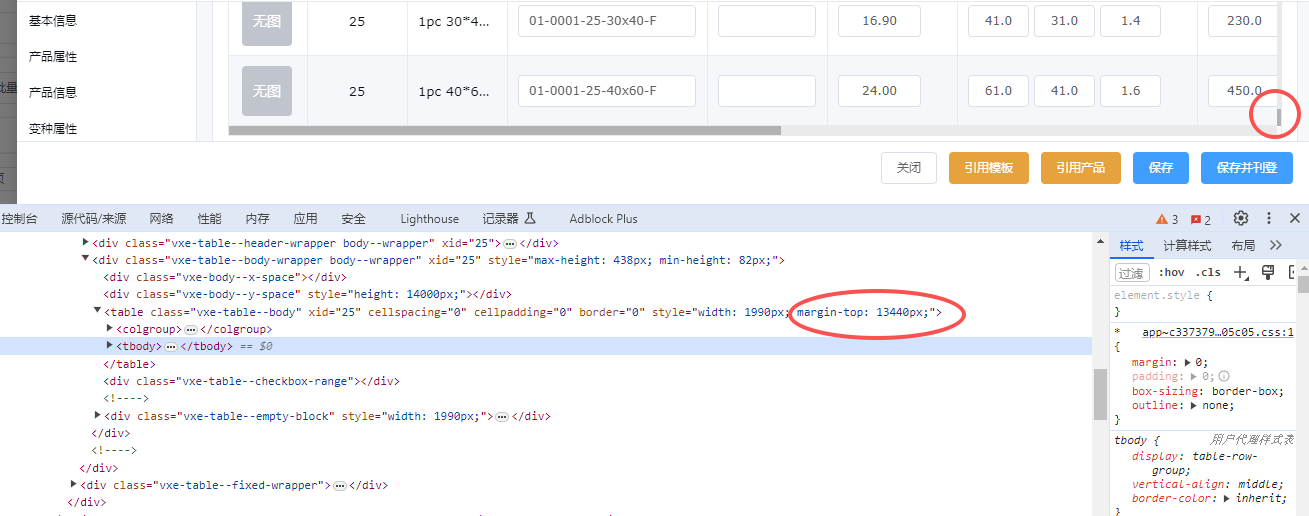
Task: Expand the colgroup node
Action: 109,329
